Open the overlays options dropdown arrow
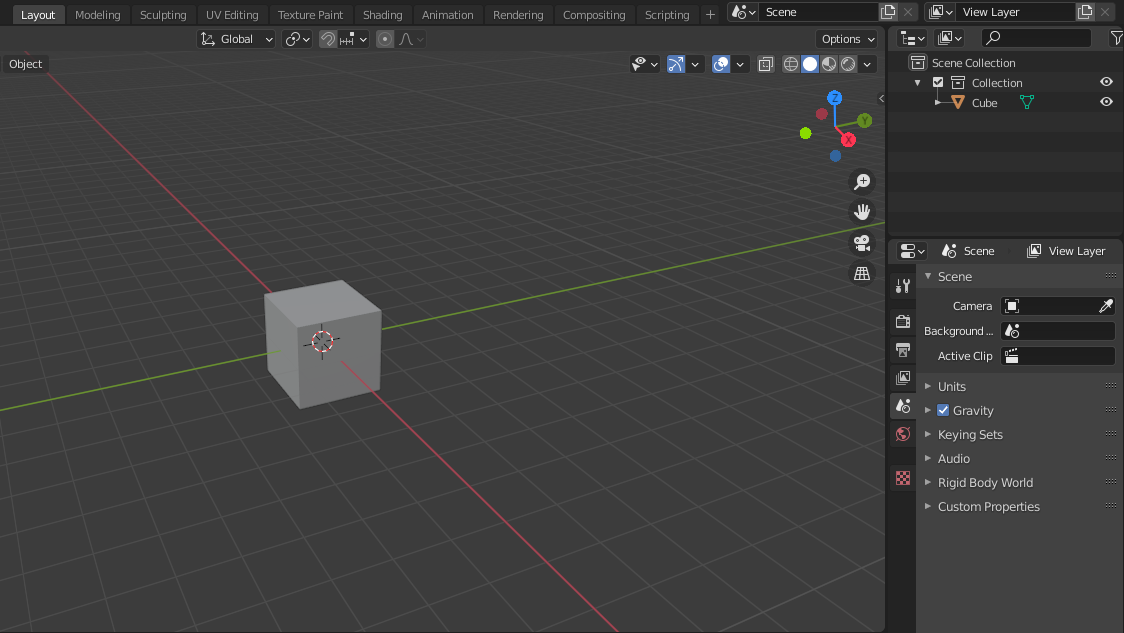 coord(740,64)
